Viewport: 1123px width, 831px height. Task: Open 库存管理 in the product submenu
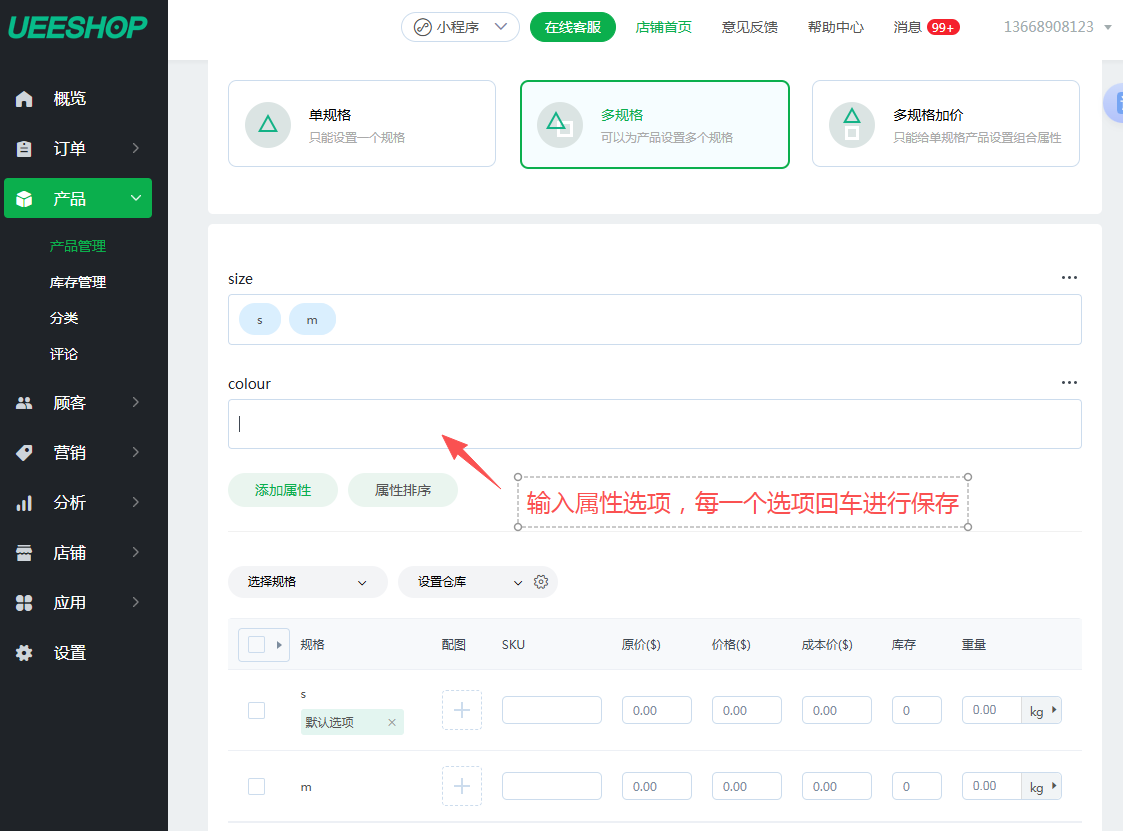click(x=78, y=282)
